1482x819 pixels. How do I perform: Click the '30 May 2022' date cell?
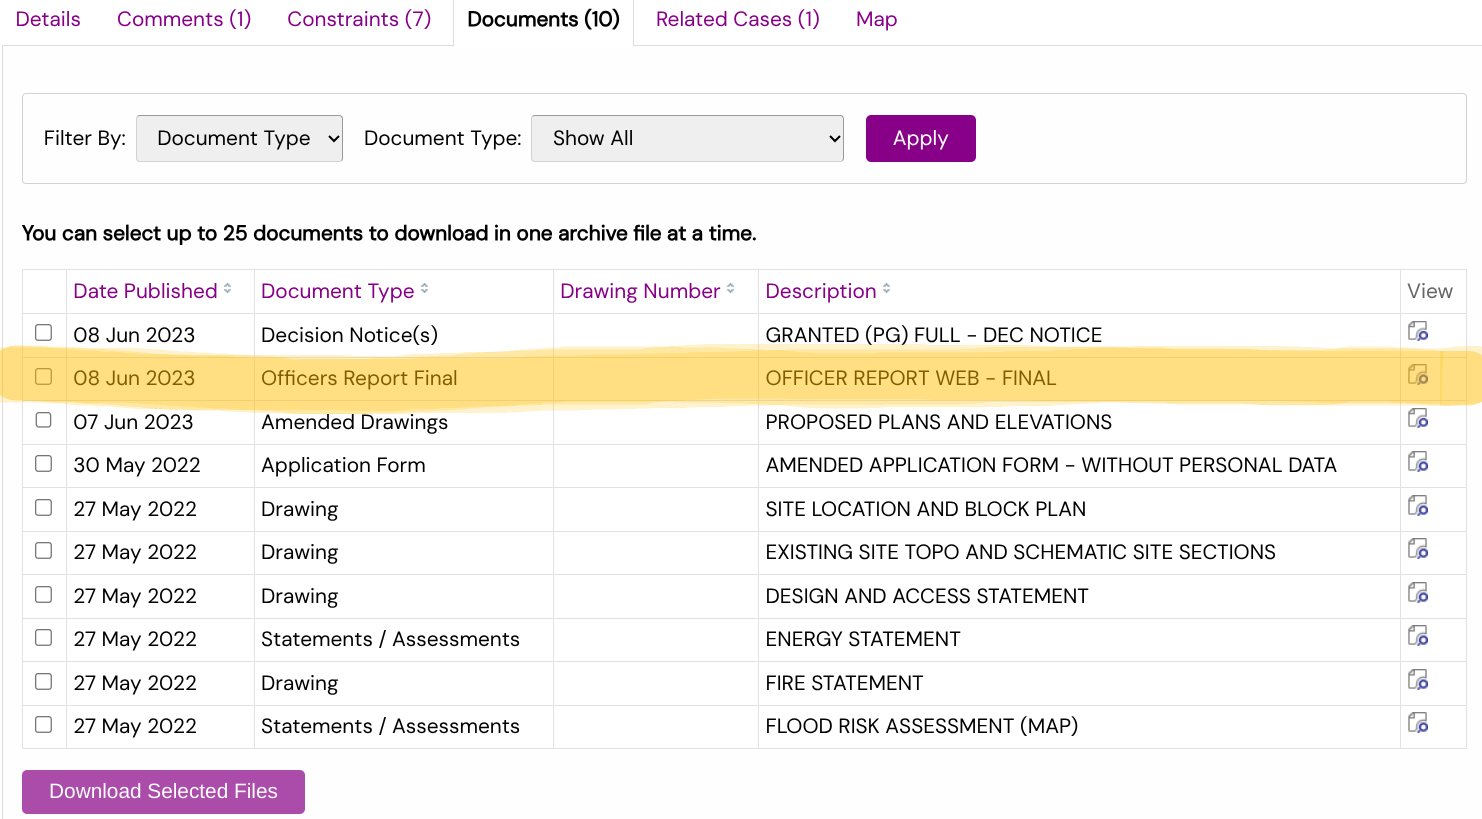pyautogui.click(x=137, y=465)
